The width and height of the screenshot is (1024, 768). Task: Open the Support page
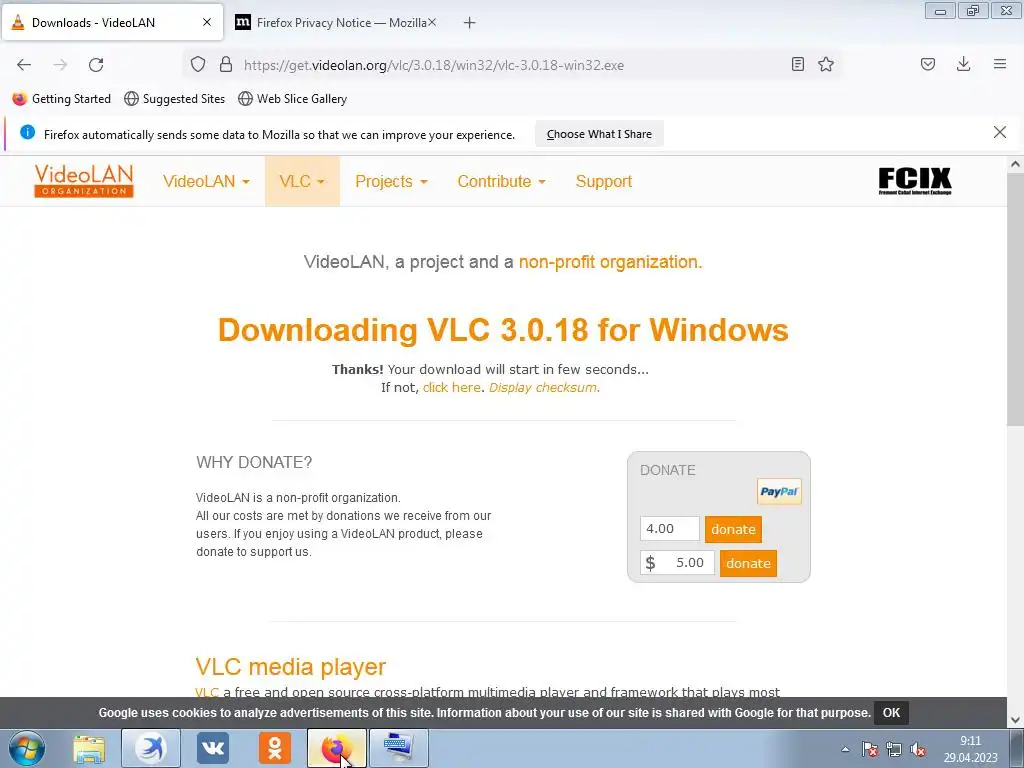tap(603, 182)
